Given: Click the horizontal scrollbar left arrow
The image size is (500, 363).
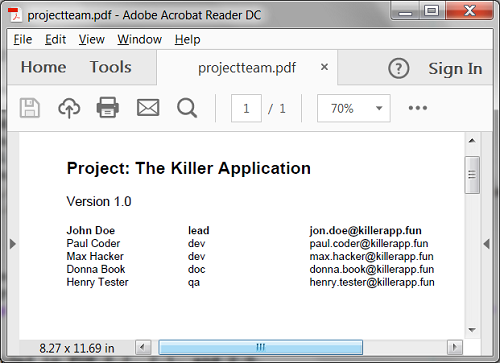Looking at the screenshot, I should click(143, 348).
